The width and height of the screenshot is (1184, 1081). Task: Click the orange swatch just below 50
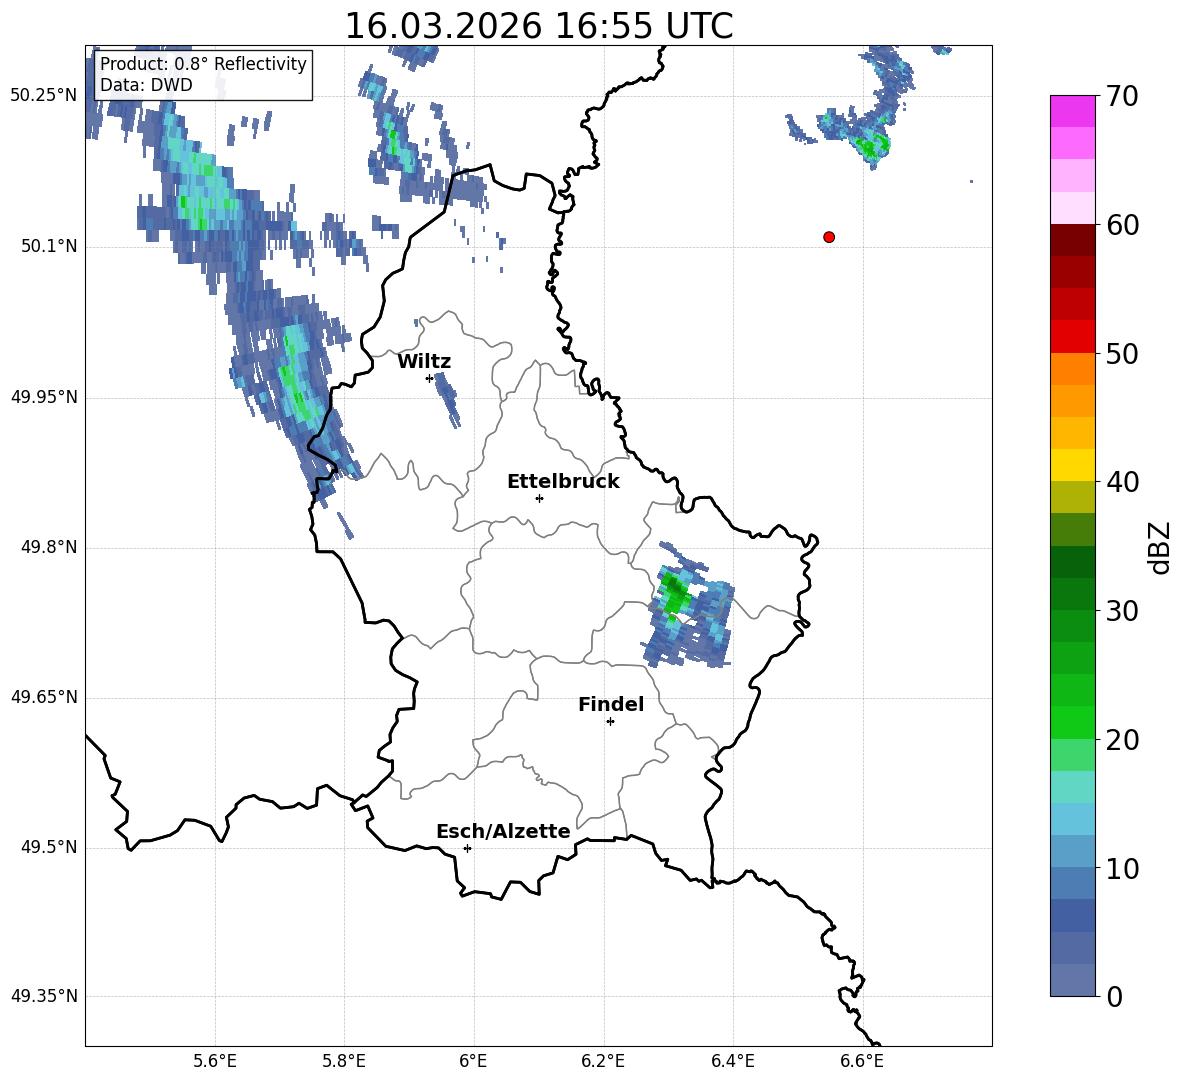click(1073, 368)
